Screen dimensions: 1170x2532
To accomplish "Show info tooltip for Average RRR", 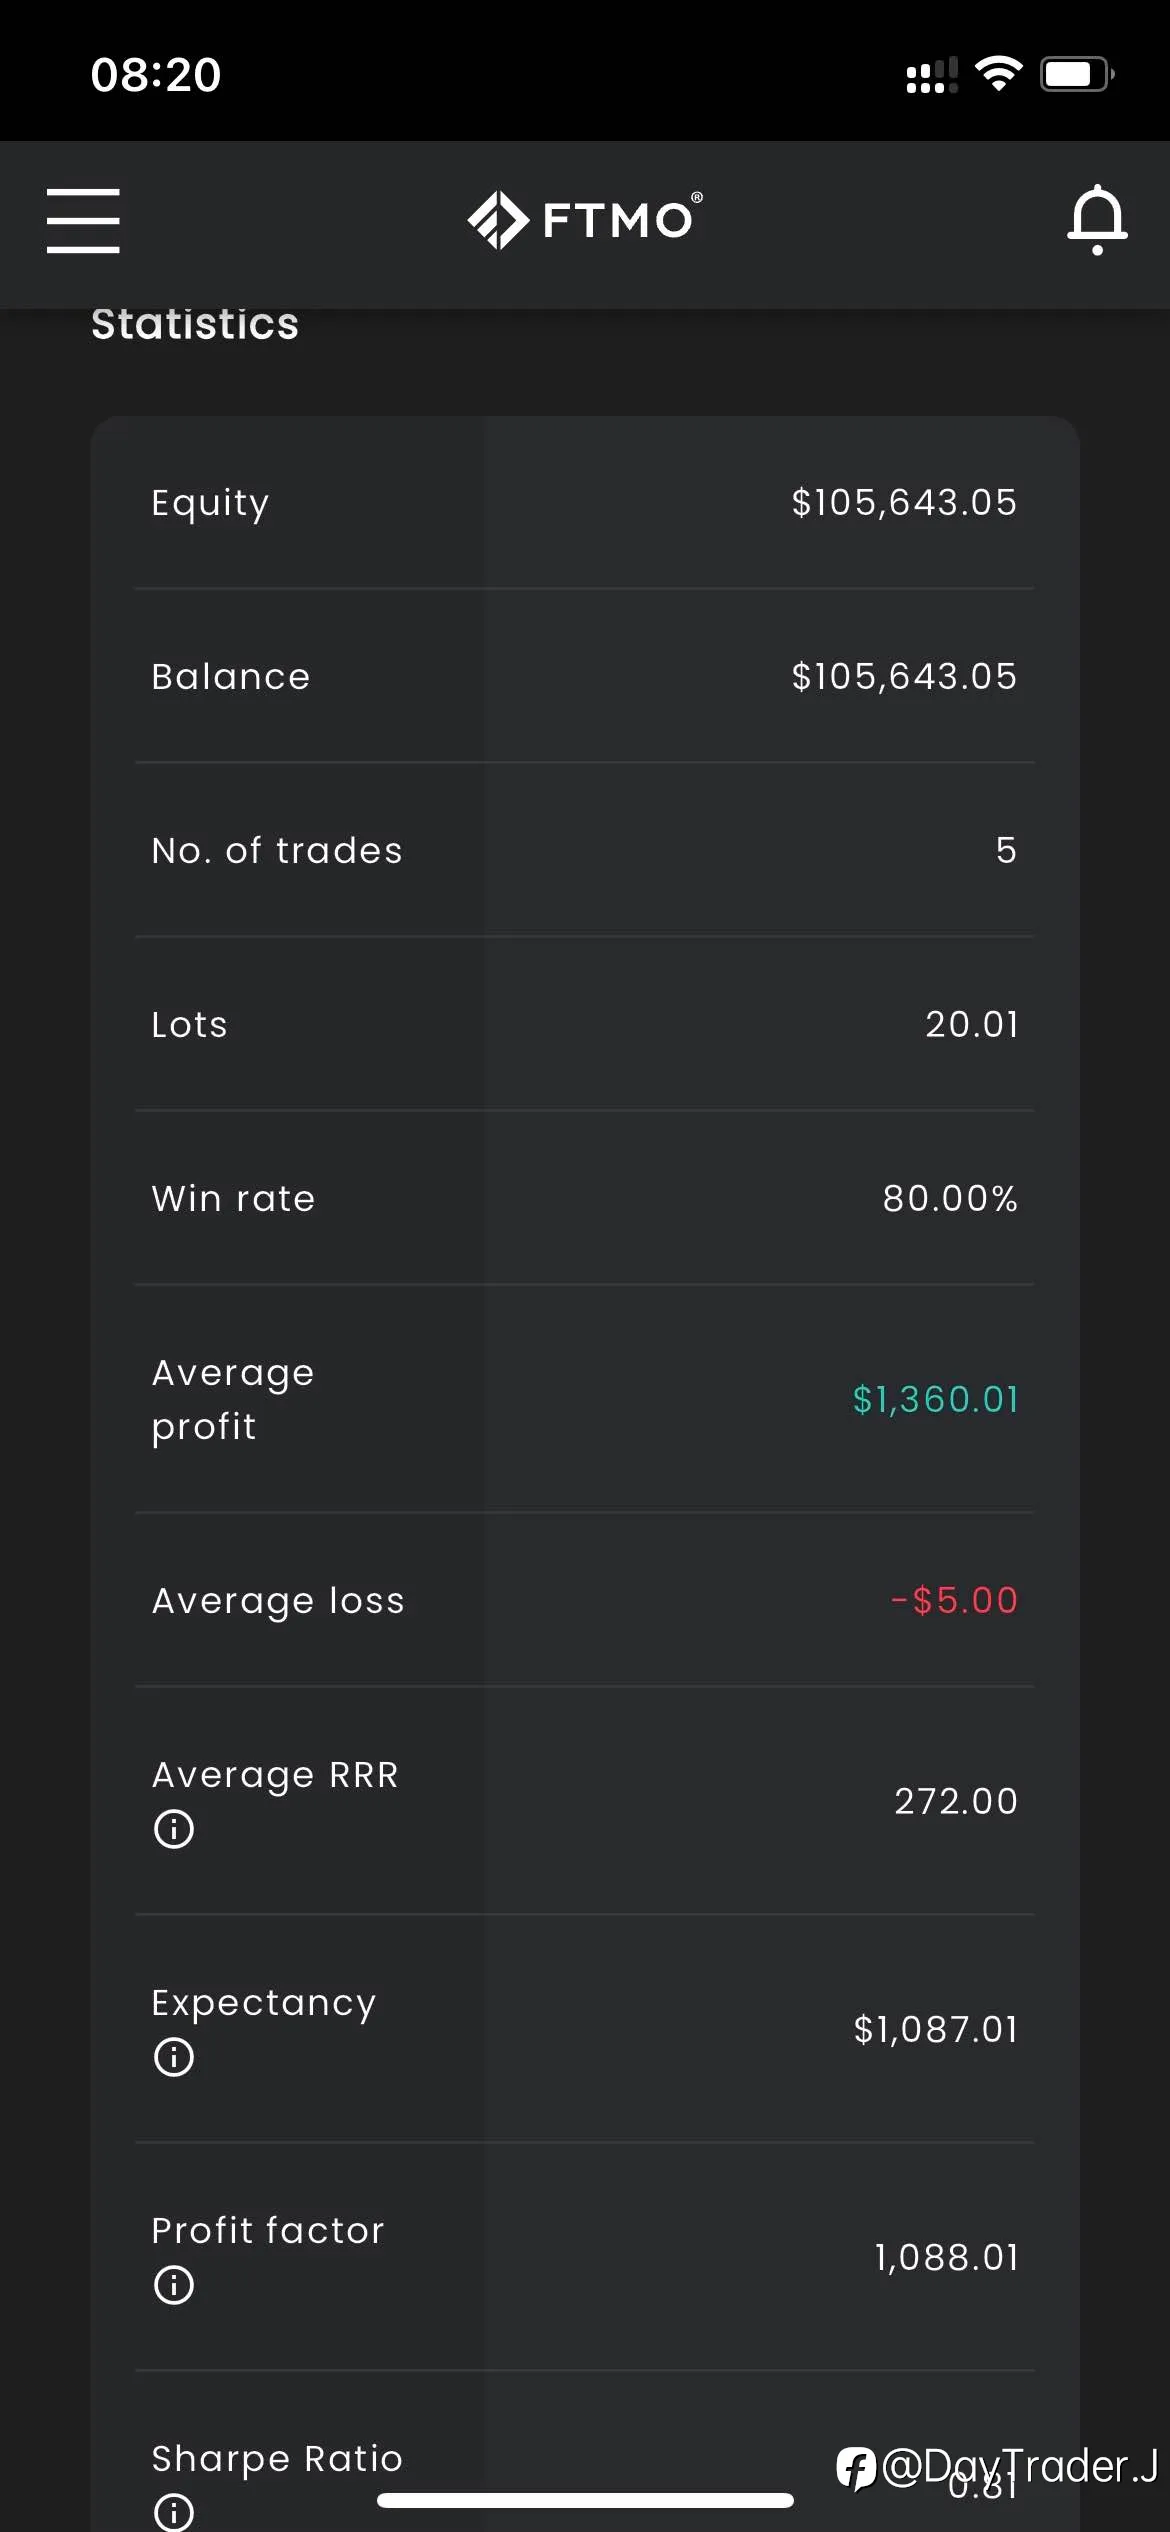I will click(174, 1829).
